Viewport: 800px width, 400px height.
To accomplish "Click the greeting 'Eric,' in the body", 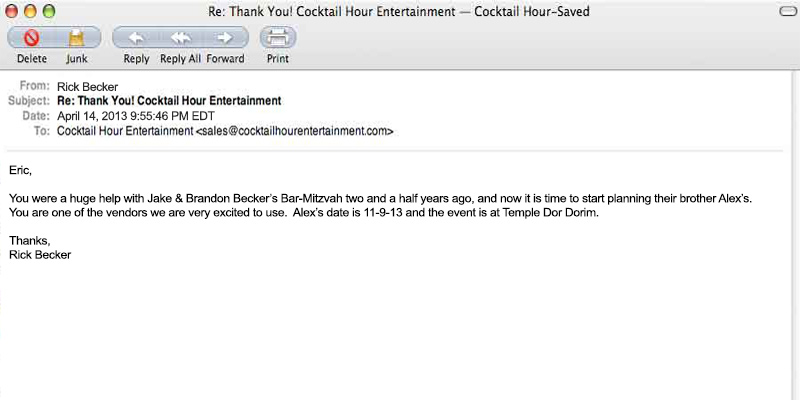I will point(20,170).
